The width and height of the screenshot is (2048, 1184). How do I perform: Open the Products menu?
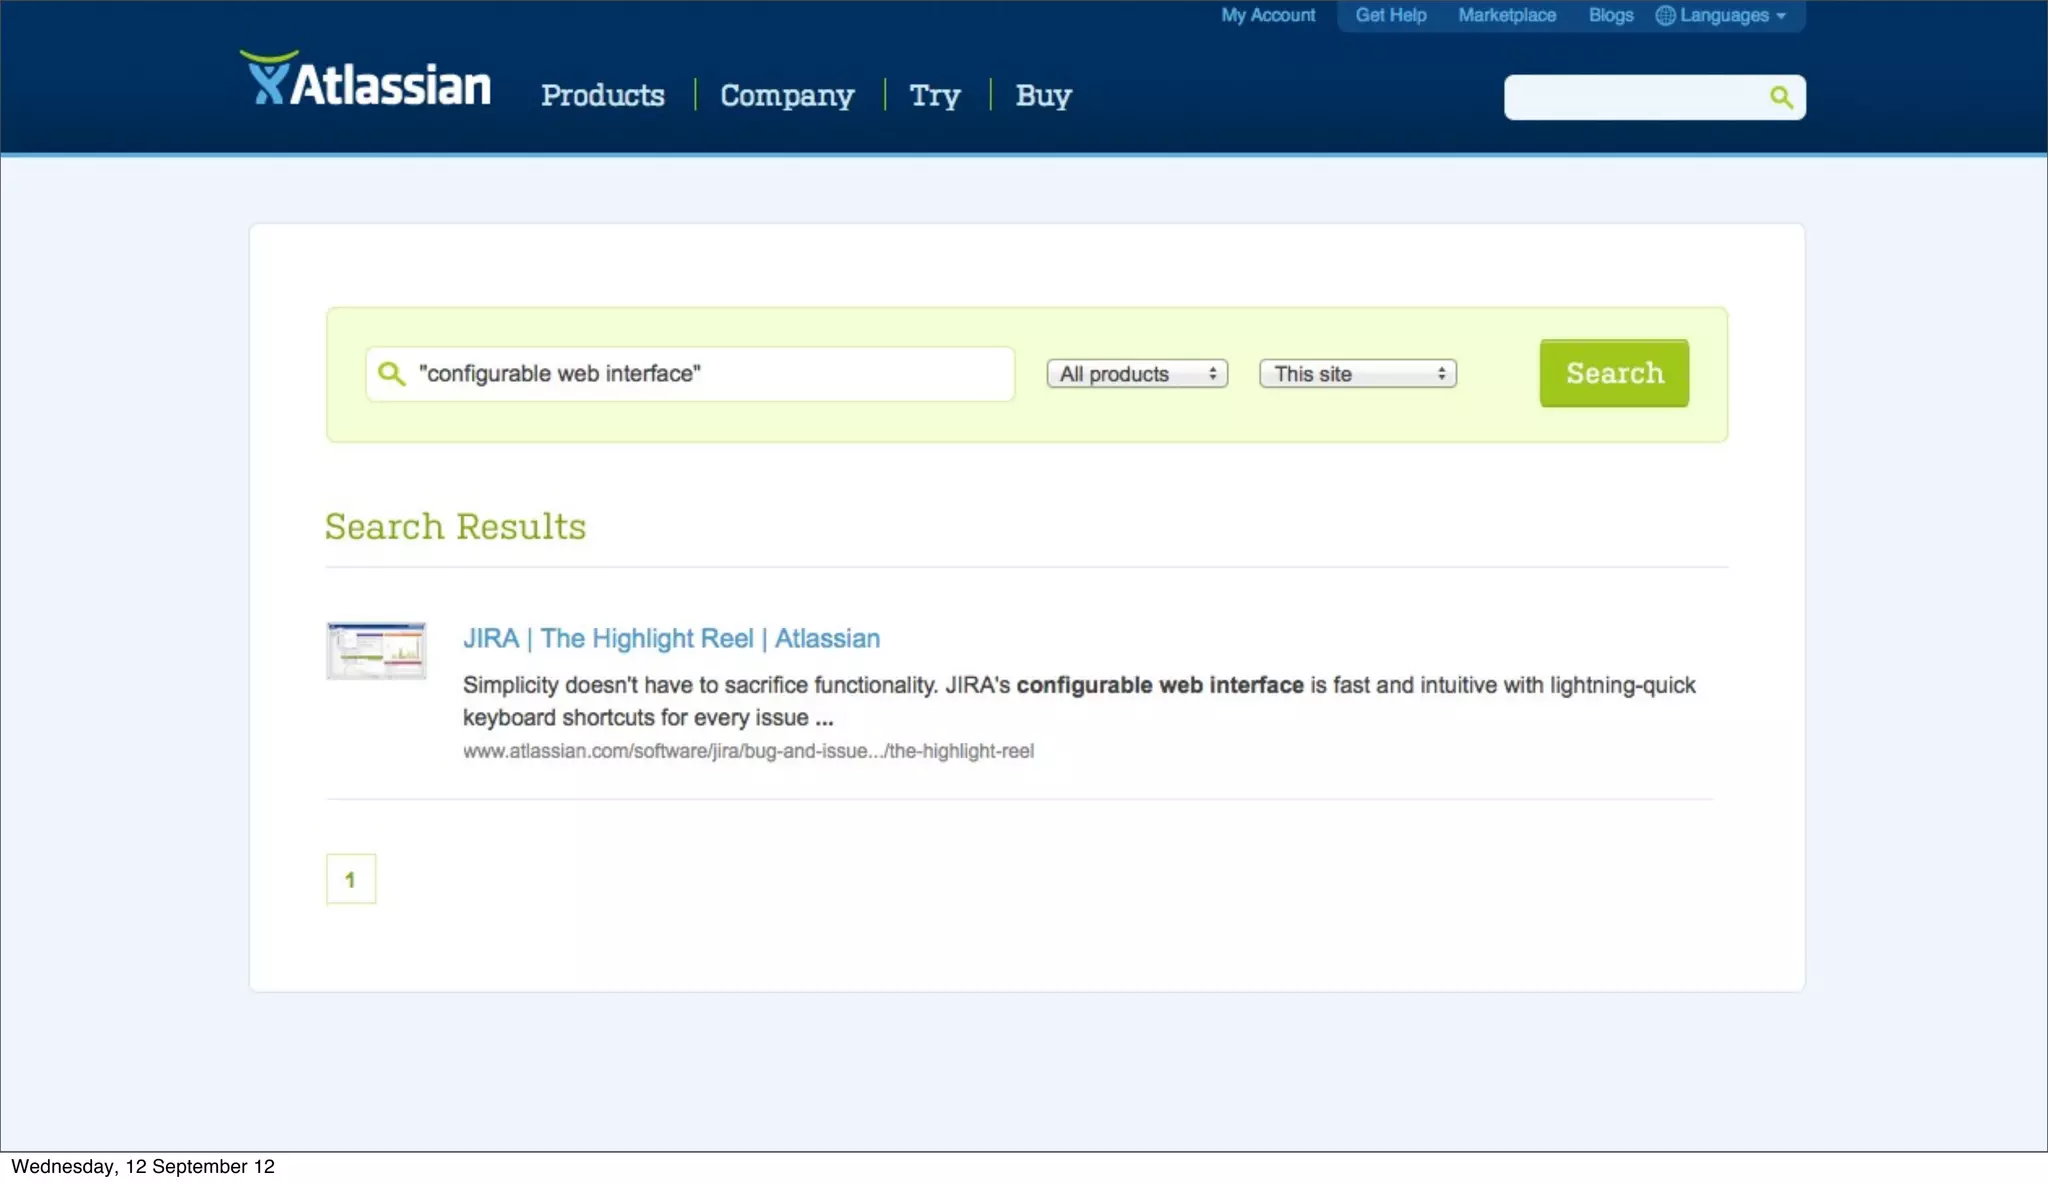(x=602, y=96)
